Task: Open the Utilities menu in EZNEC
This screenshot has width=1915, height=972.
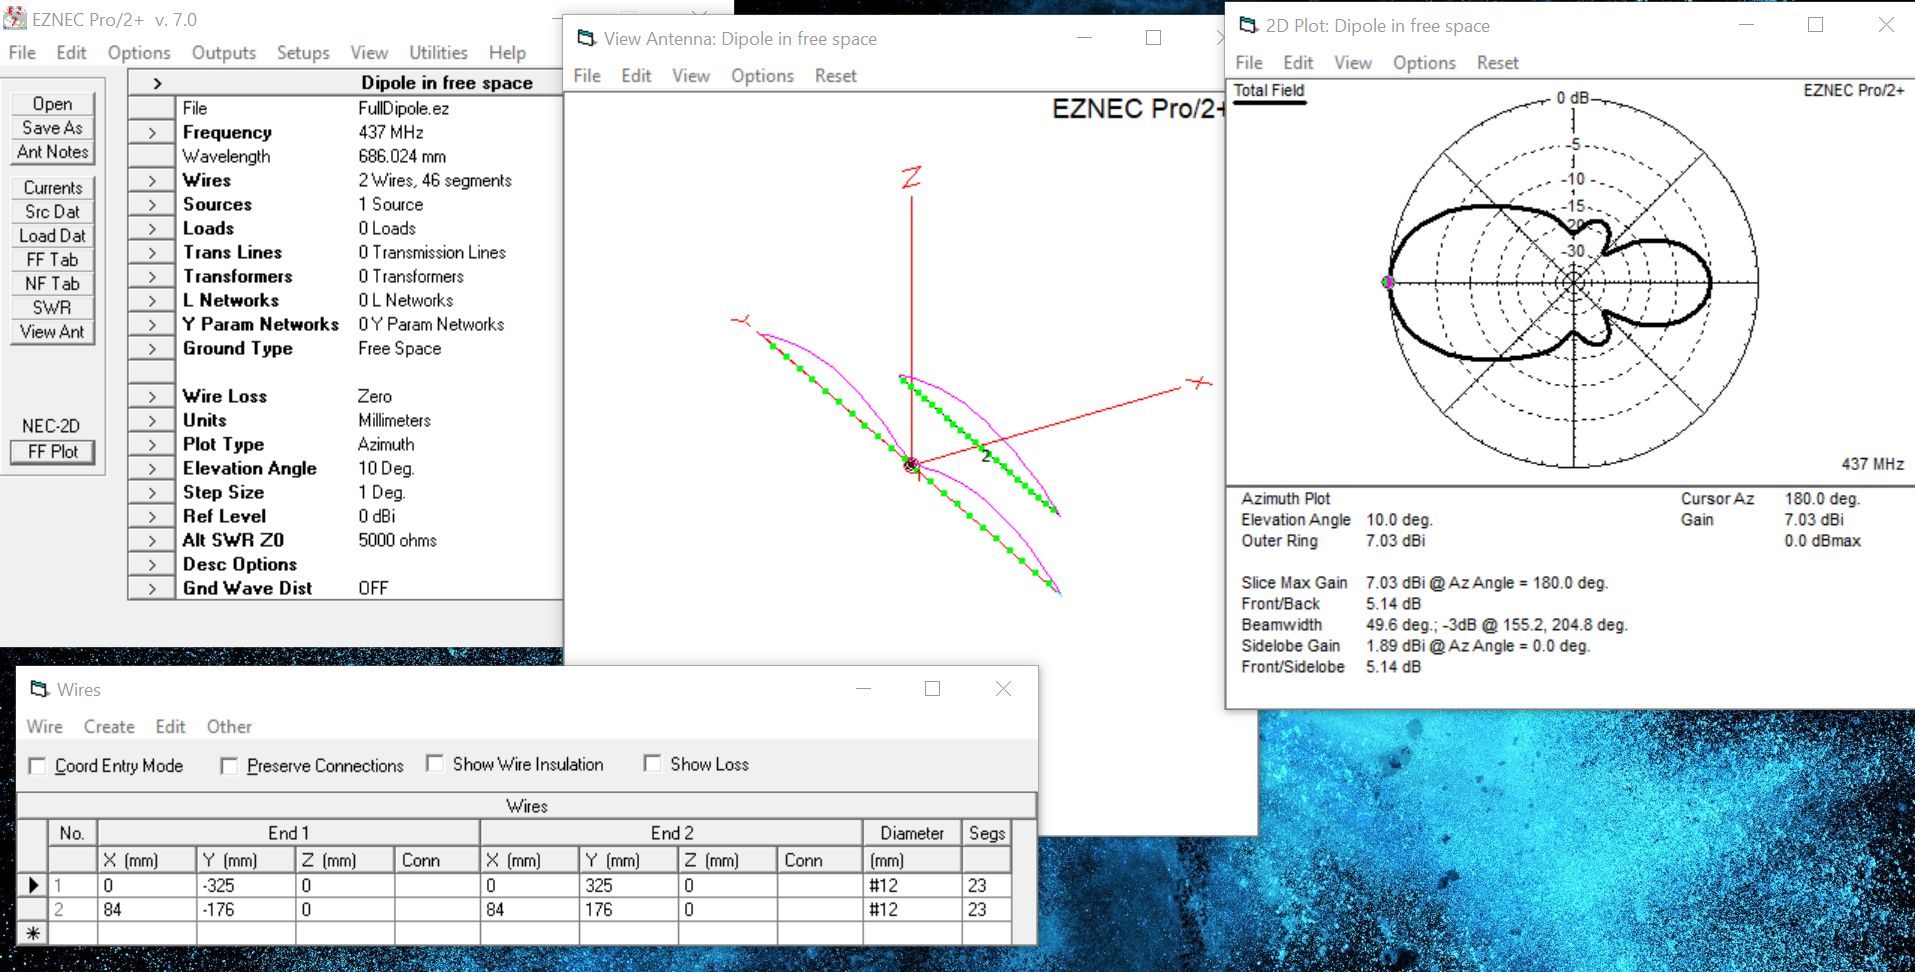Action: (438, 53)
